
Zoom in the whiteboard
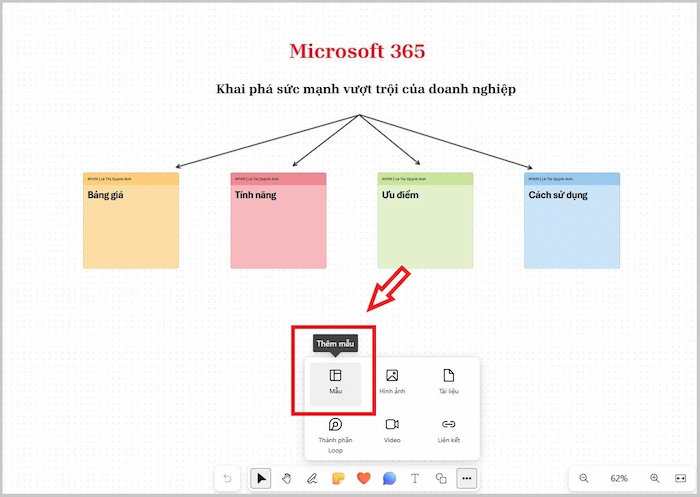(x=654, y=478)
